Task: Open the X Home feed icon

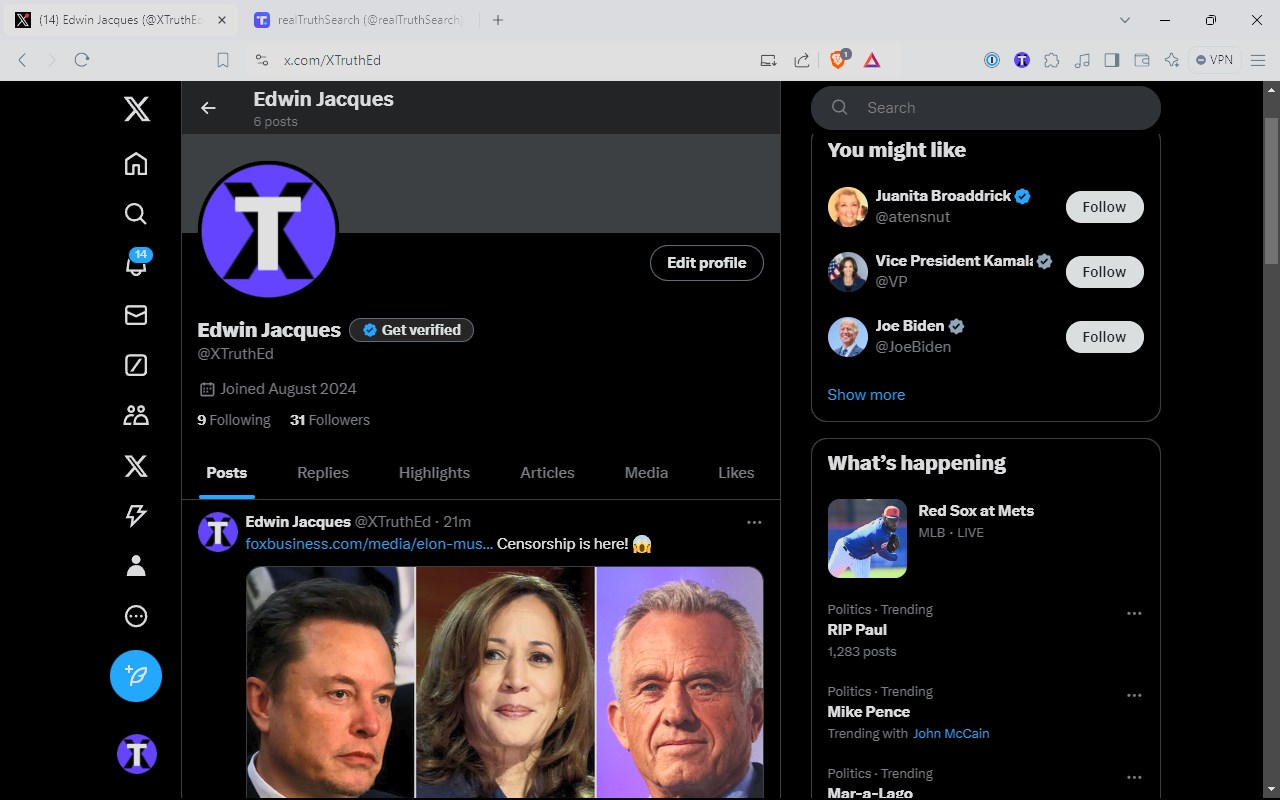Action: pyautogui.click(x=136, y=164)
